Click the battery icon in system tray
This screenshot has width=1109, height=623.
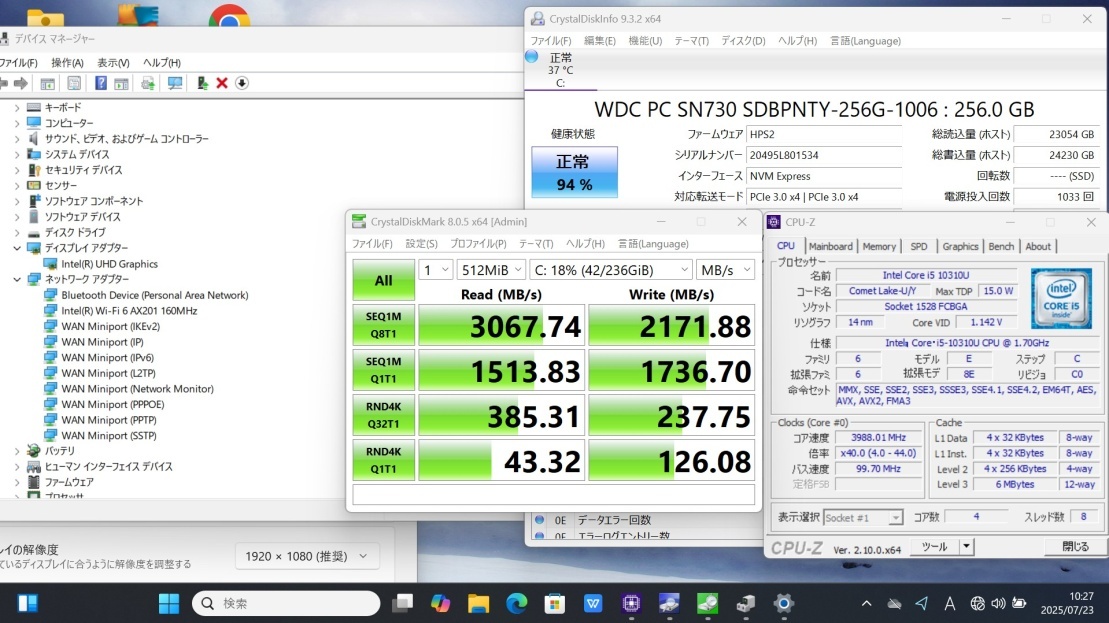1019,603
